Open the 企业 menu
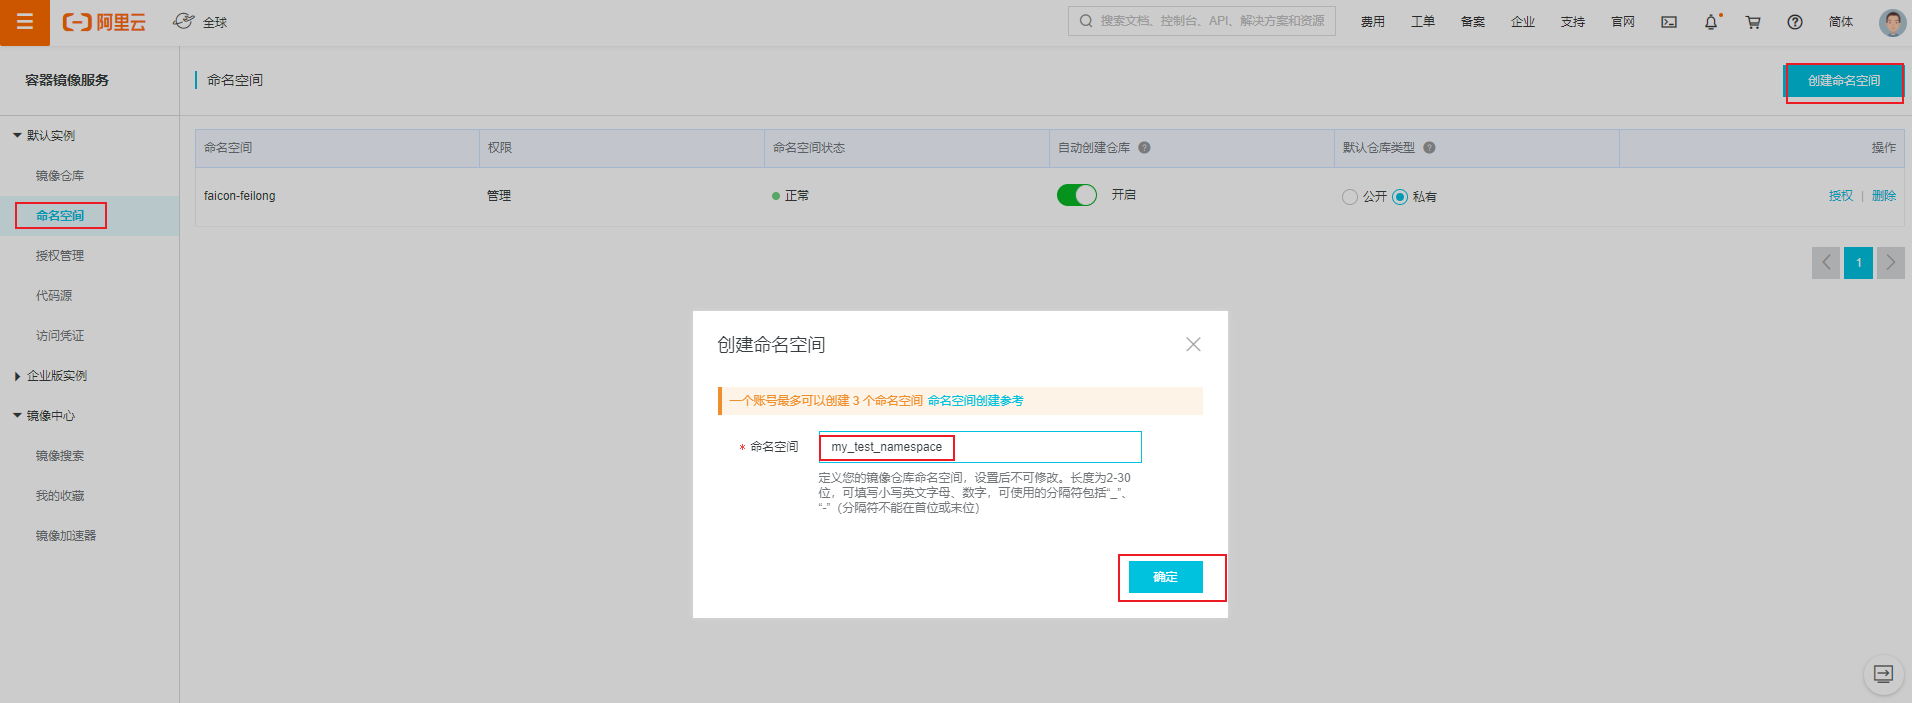Image resolution: width=1912 pixels, height=703 pixels. click(1523, 22)
